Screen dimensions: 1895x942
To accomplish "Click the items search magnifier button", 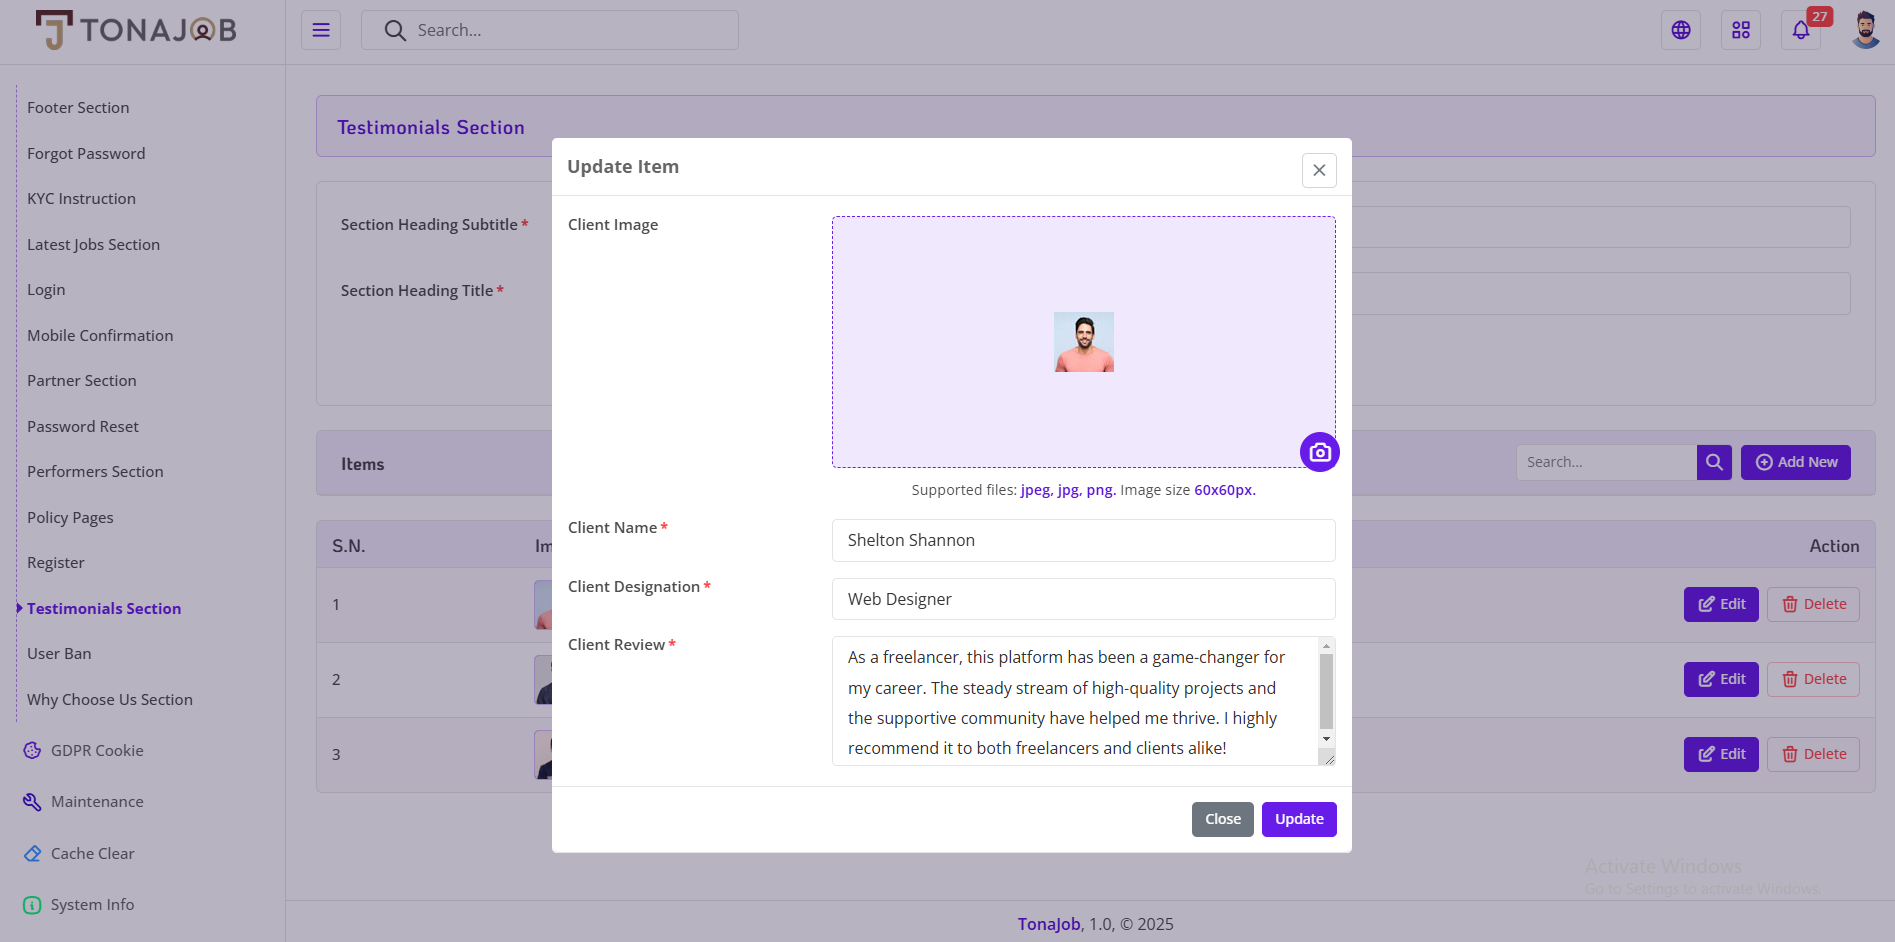I will point(1714,462).
